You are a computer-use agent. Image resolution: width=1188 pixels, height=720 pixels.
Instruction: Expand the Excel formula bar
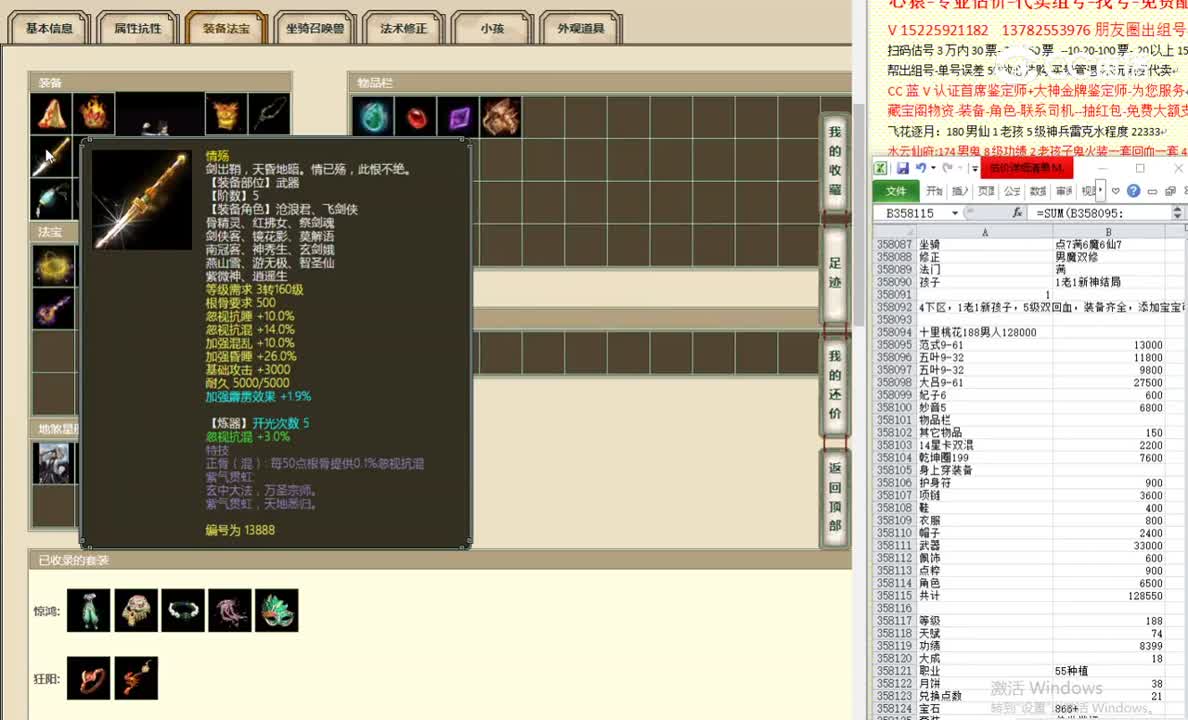[1177, 213]
